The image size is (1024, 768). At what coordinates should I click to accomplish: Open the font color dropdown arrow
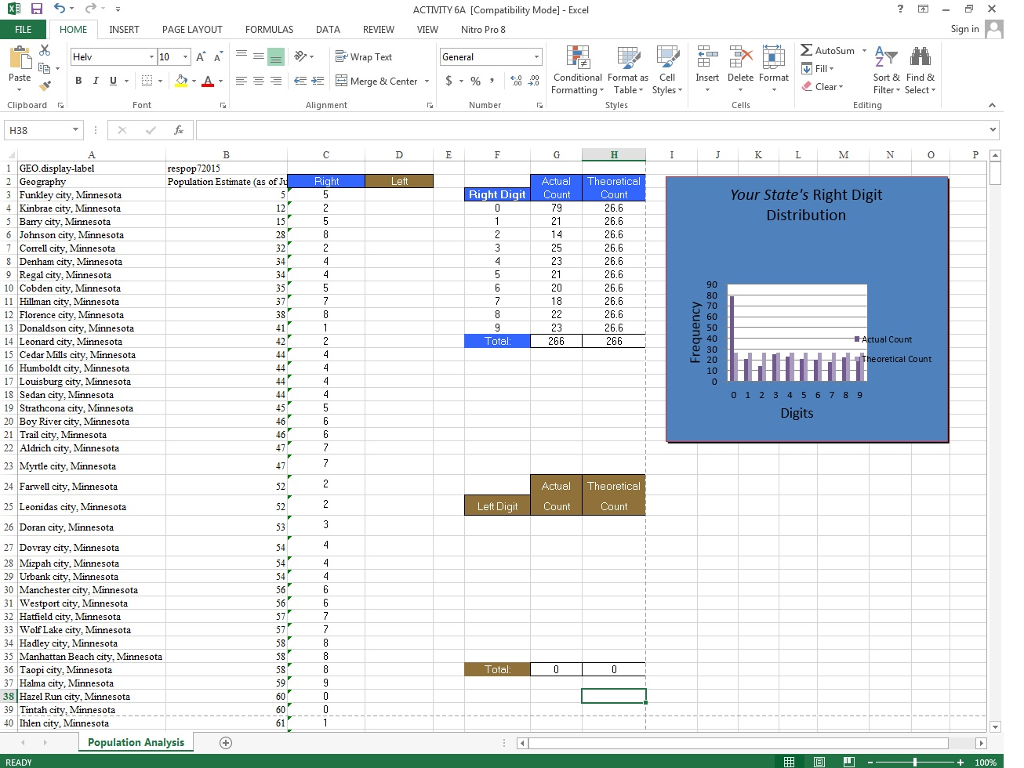(221, 81)
